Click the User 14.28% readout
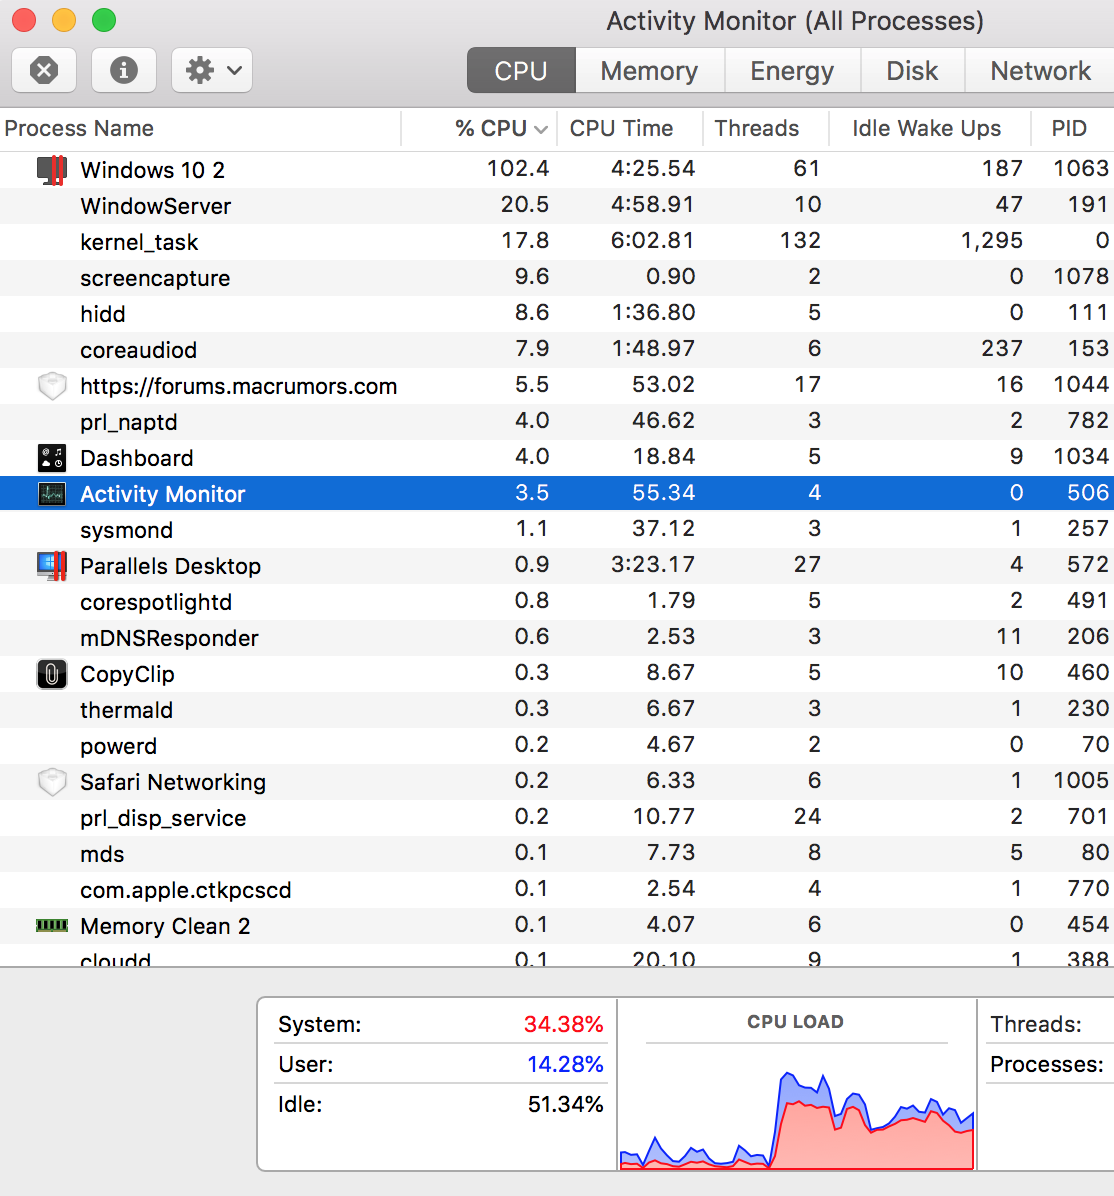 441,1064
